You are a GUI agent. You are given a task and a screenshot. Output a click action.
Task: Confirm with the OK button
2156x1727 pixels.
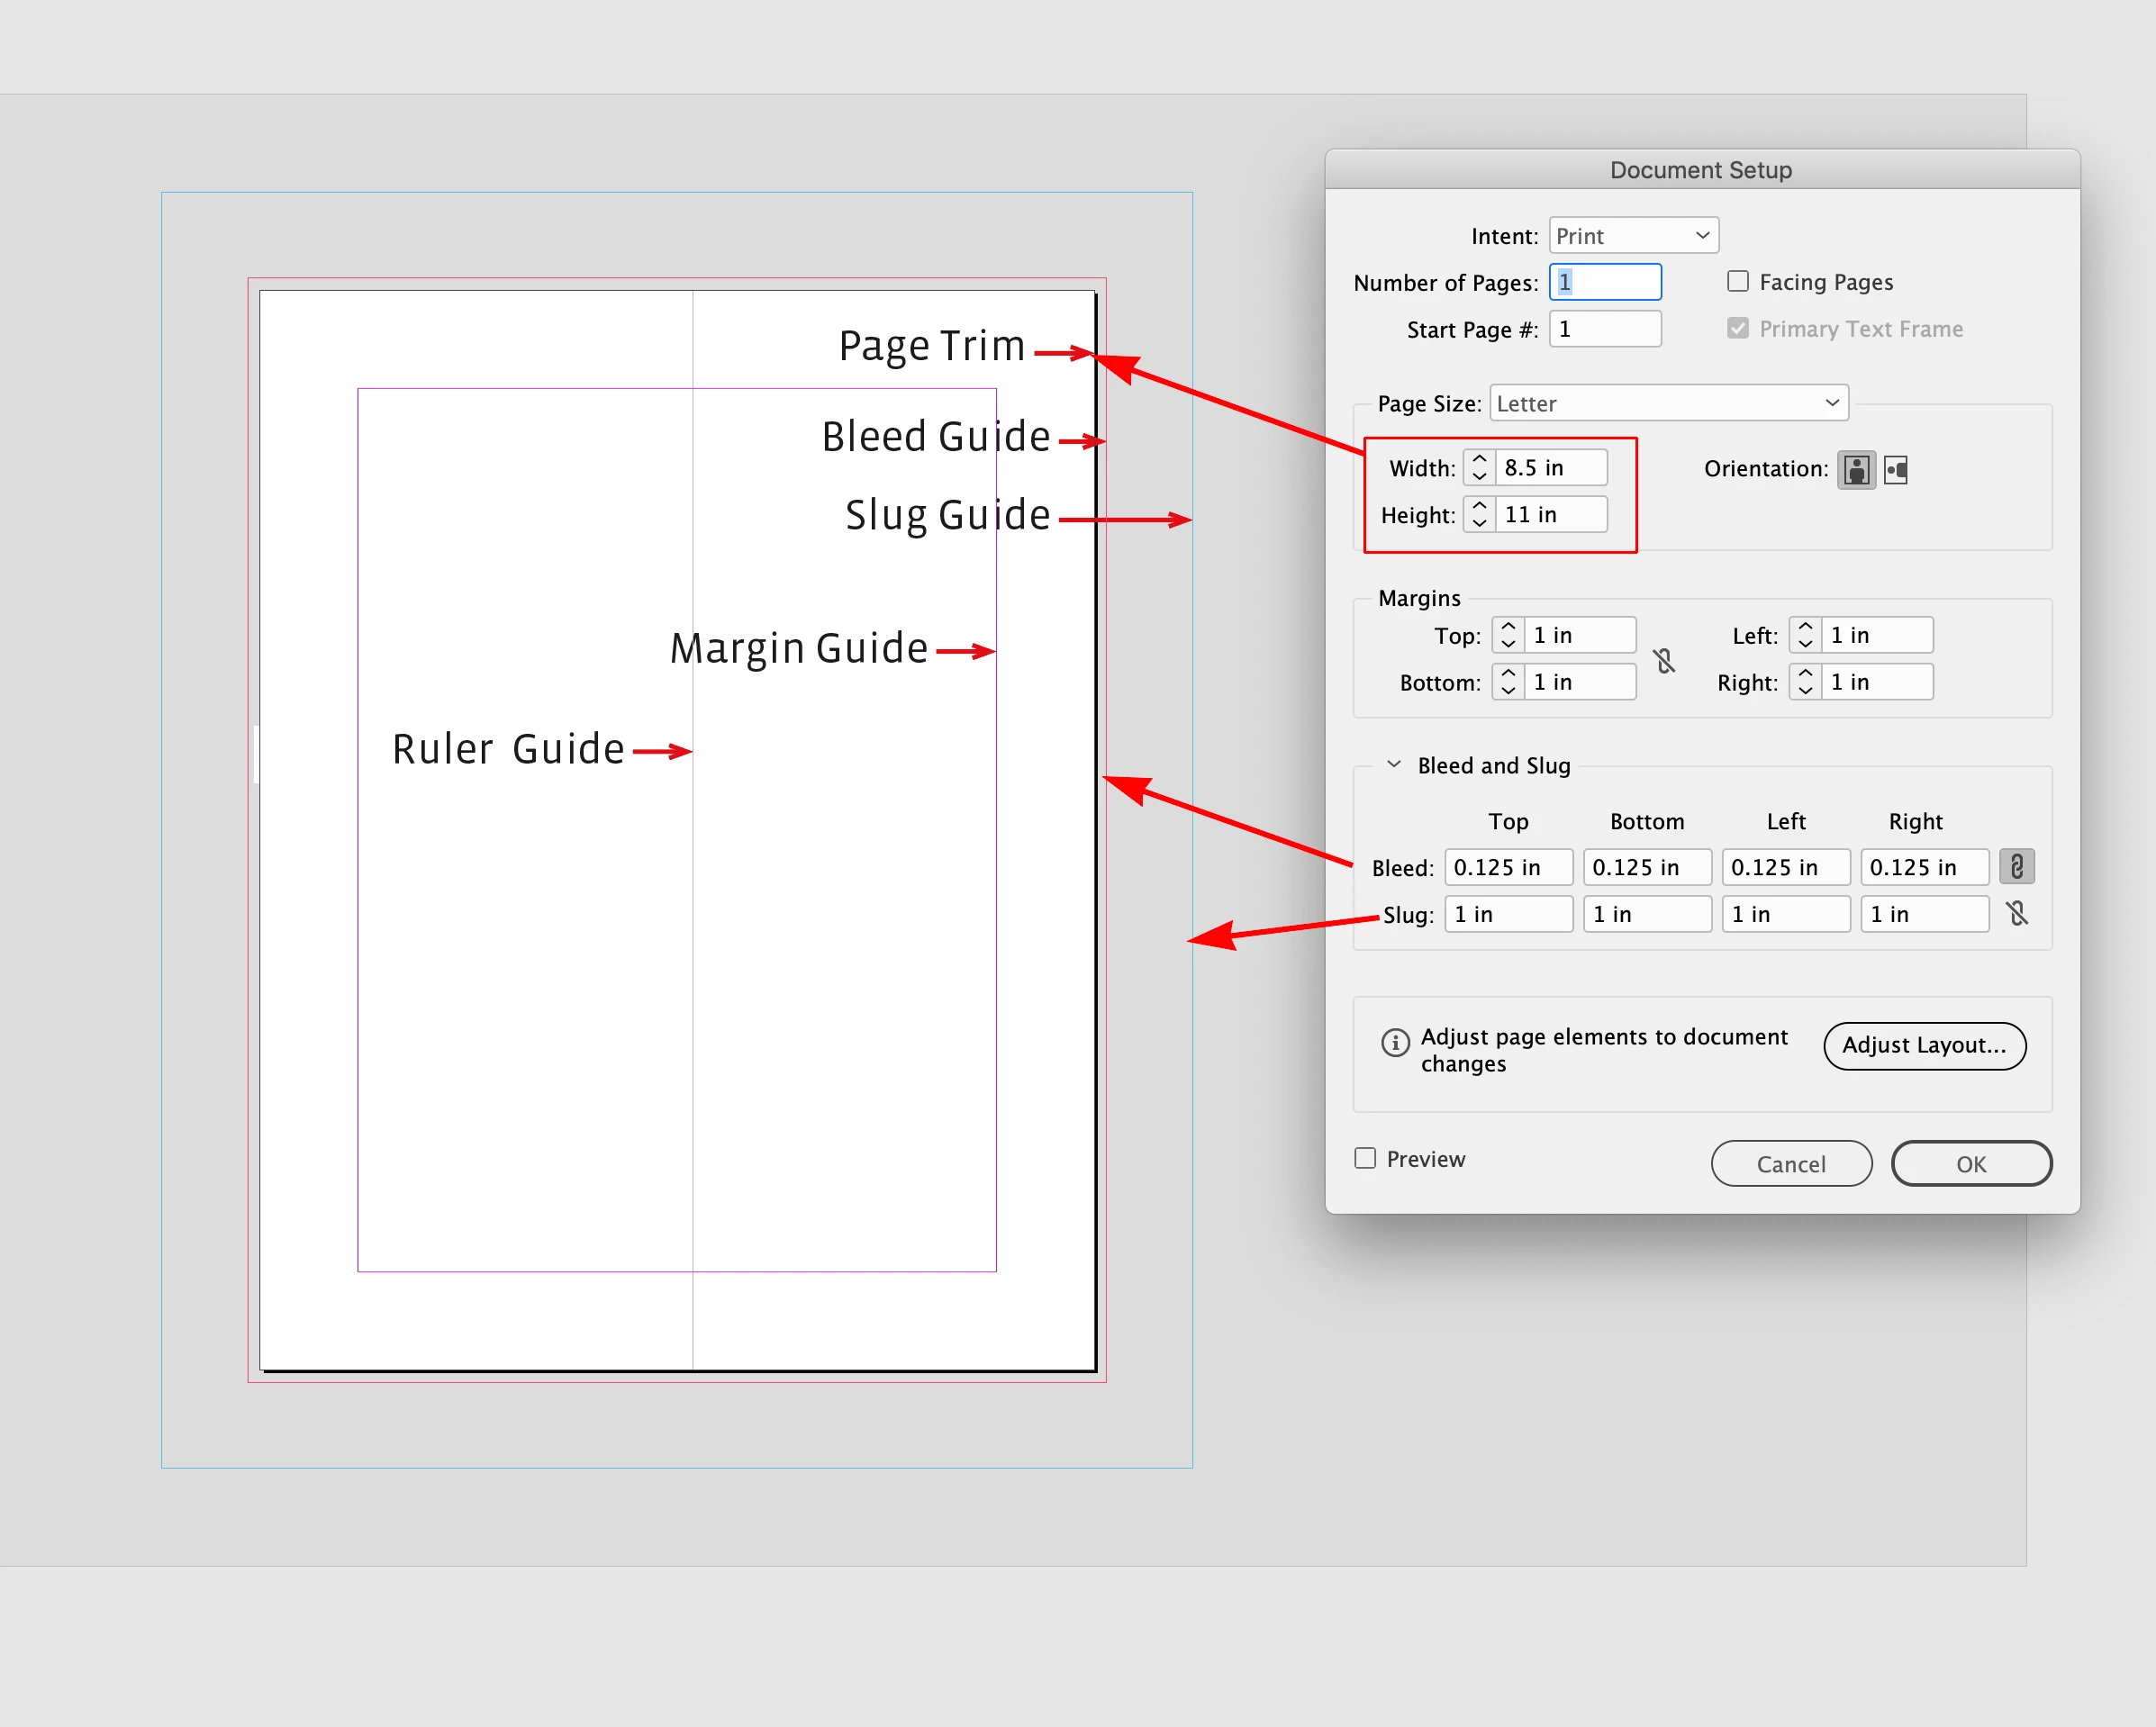point(1971,1164)
